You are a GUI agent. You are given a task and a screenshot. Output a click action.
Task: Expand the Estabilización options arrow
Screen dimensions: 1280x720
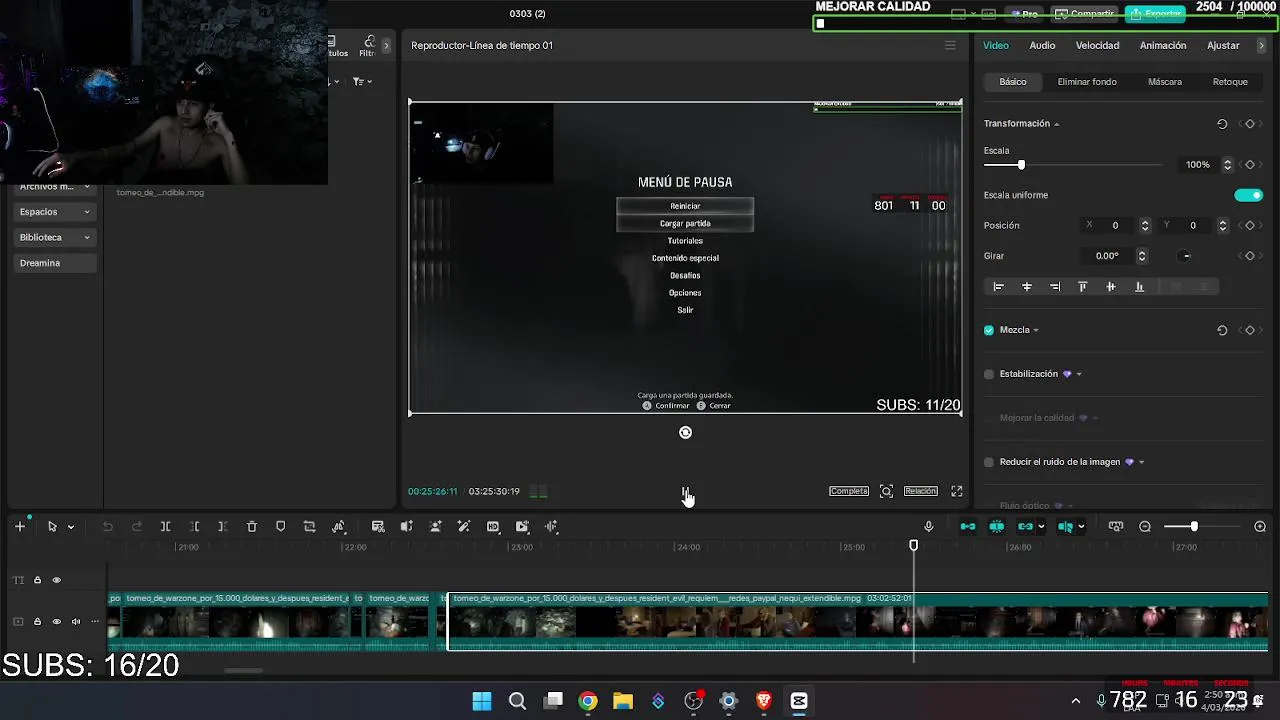pyautogui.click(x=1078, y=374)
